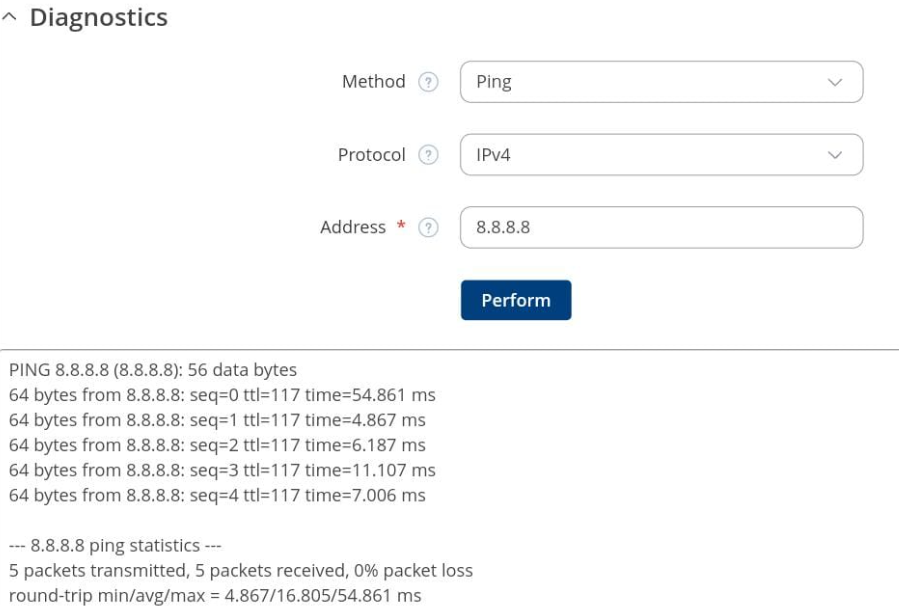Click the help icon next to Address

tap(428, 228)
